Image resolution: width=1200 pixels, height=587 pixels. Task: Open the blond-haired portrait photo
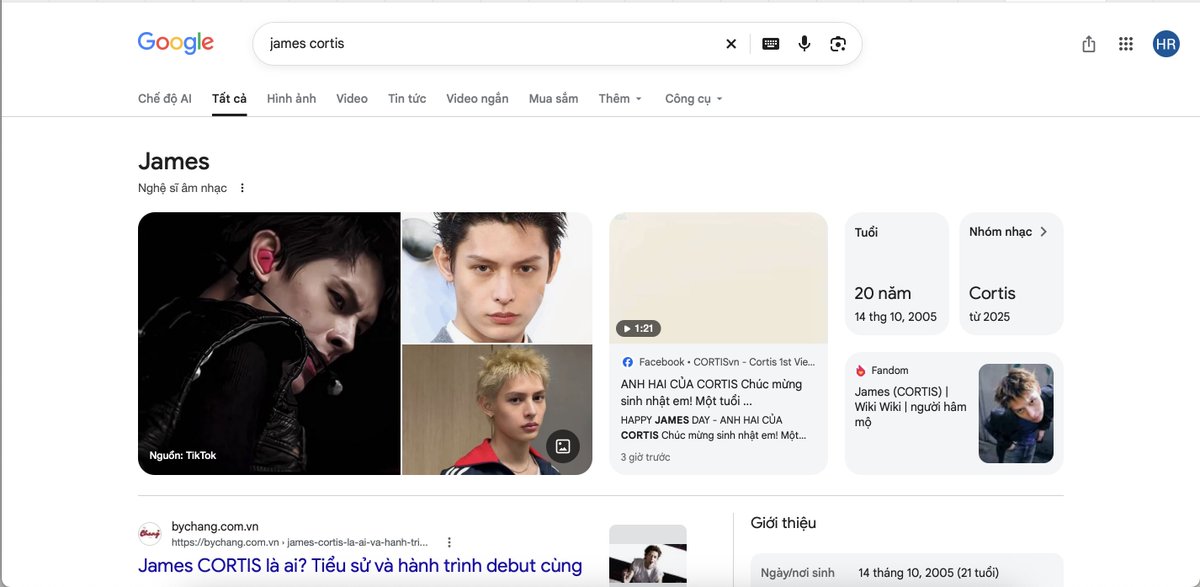pos(497,410)
